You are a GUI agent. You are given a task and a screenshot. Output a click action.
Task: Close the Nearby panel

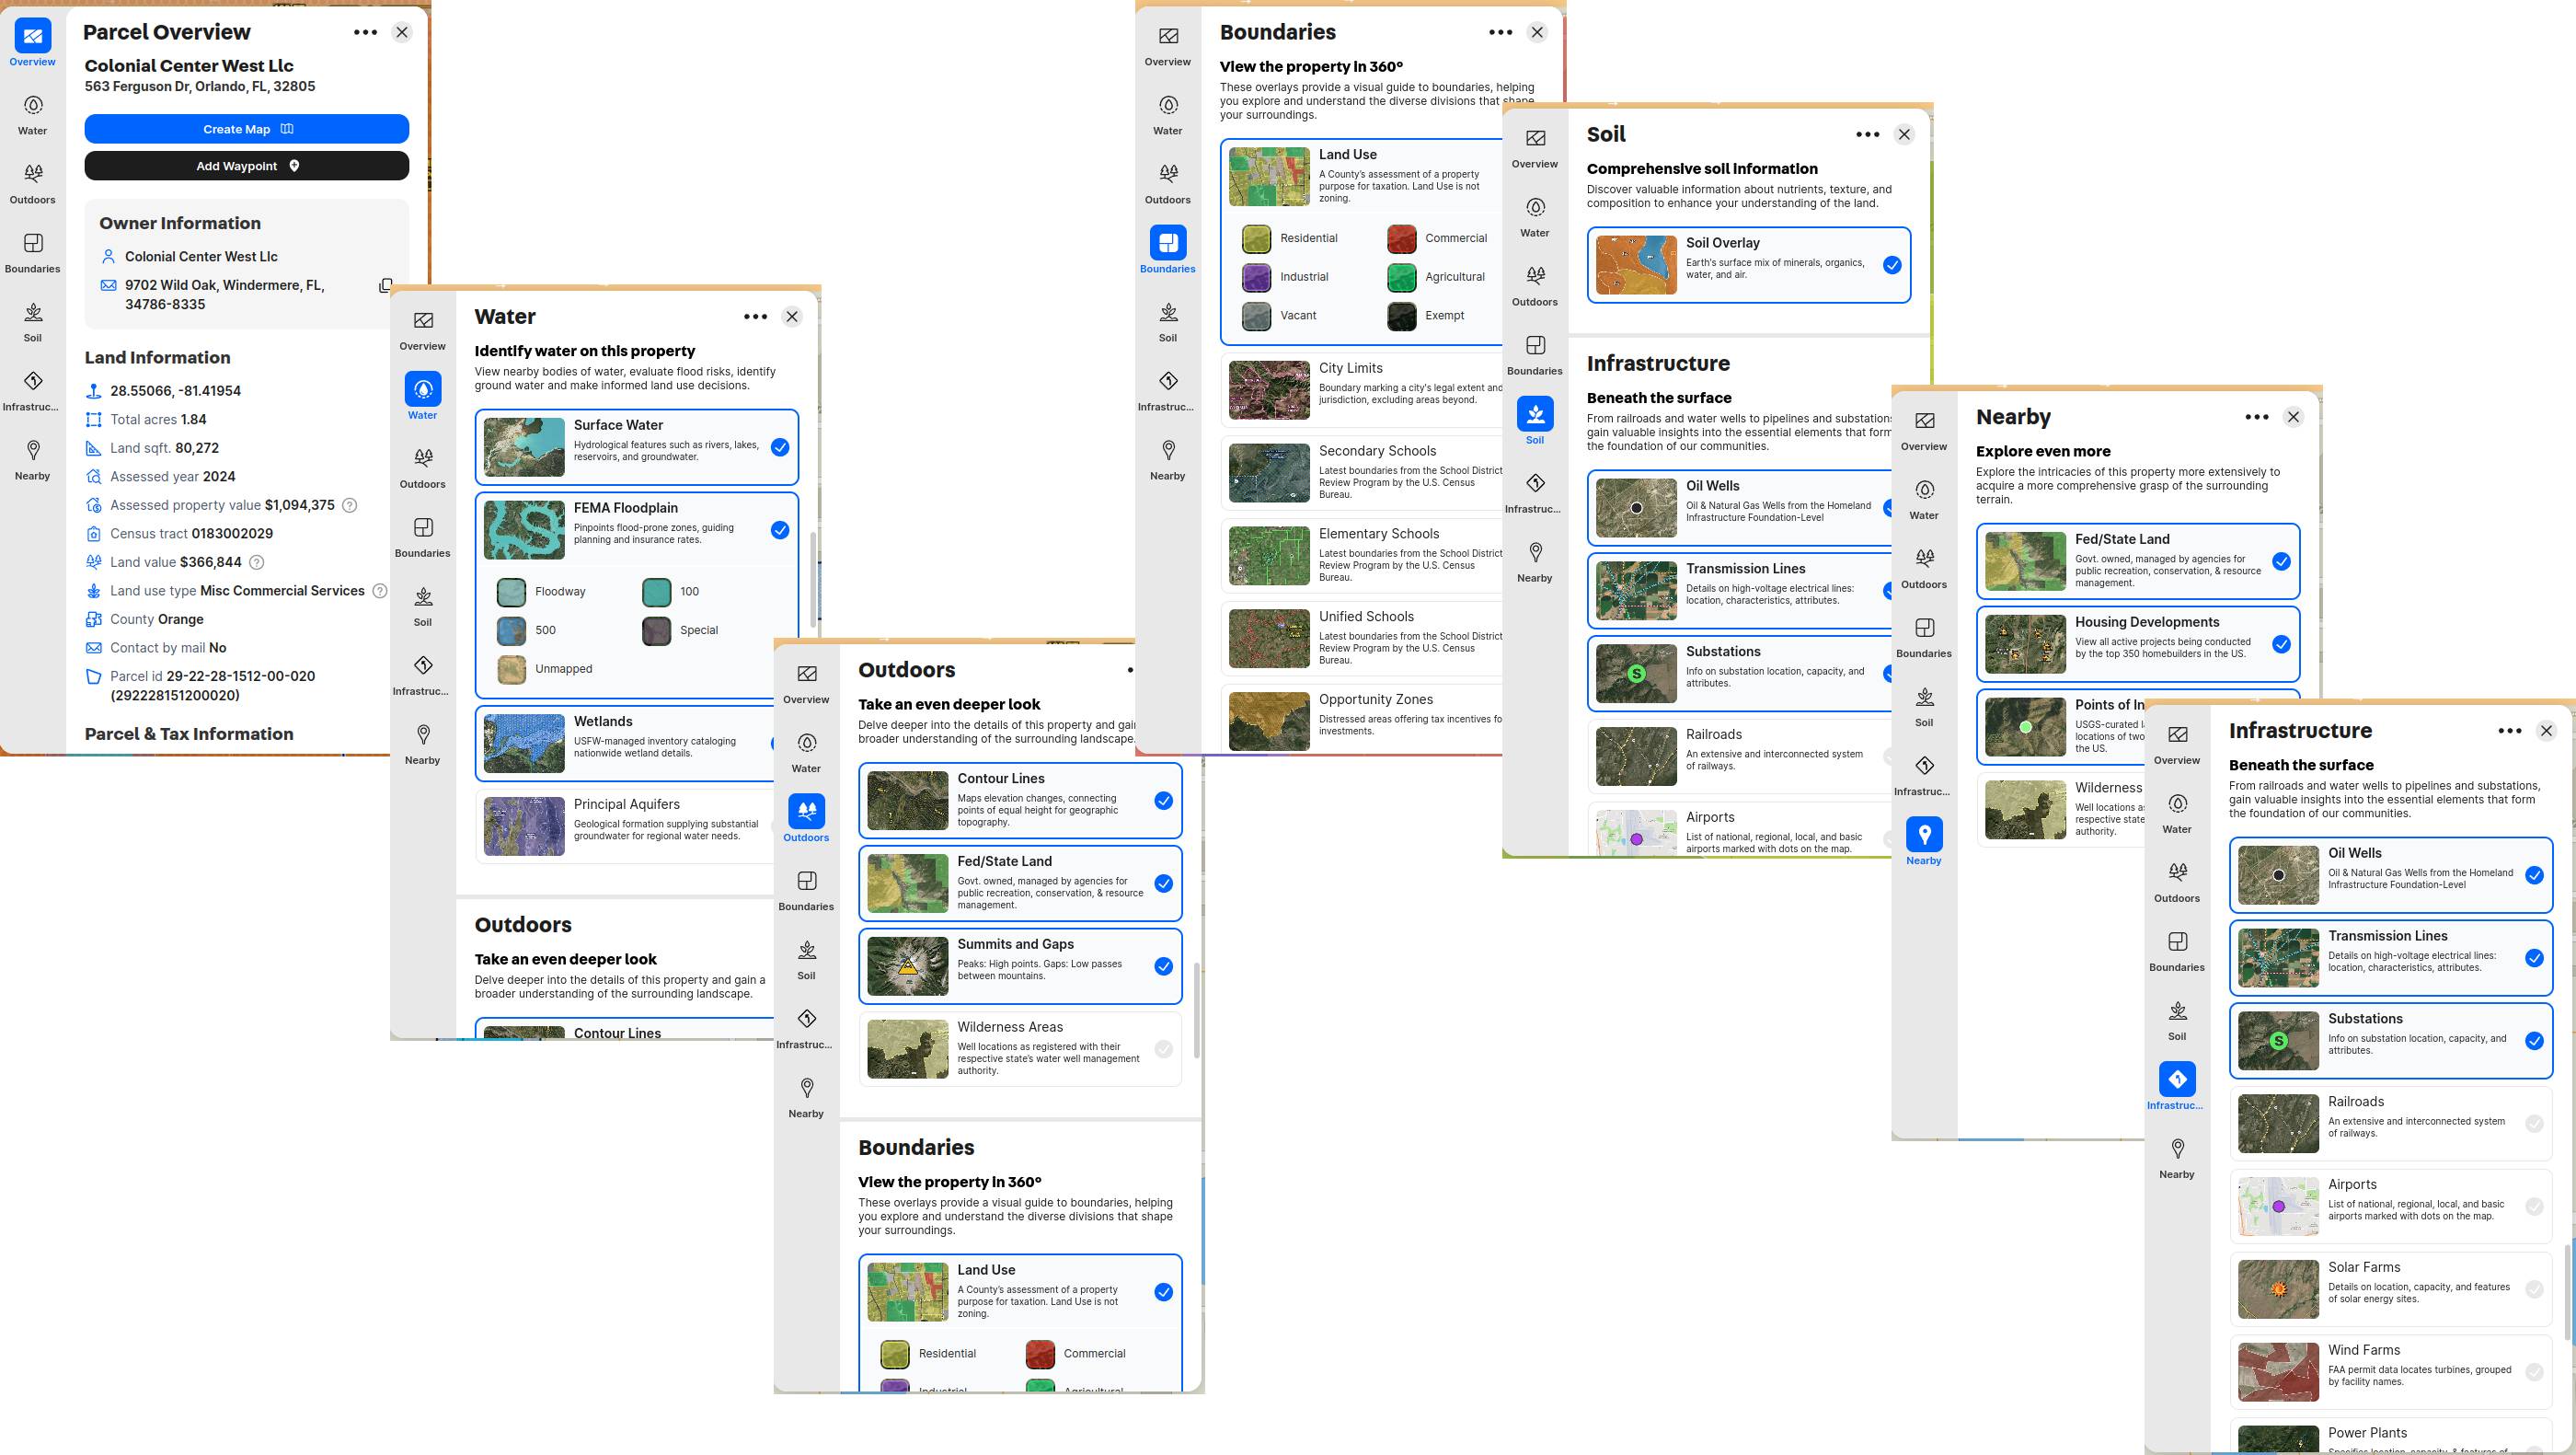[x=2293, y=417]
